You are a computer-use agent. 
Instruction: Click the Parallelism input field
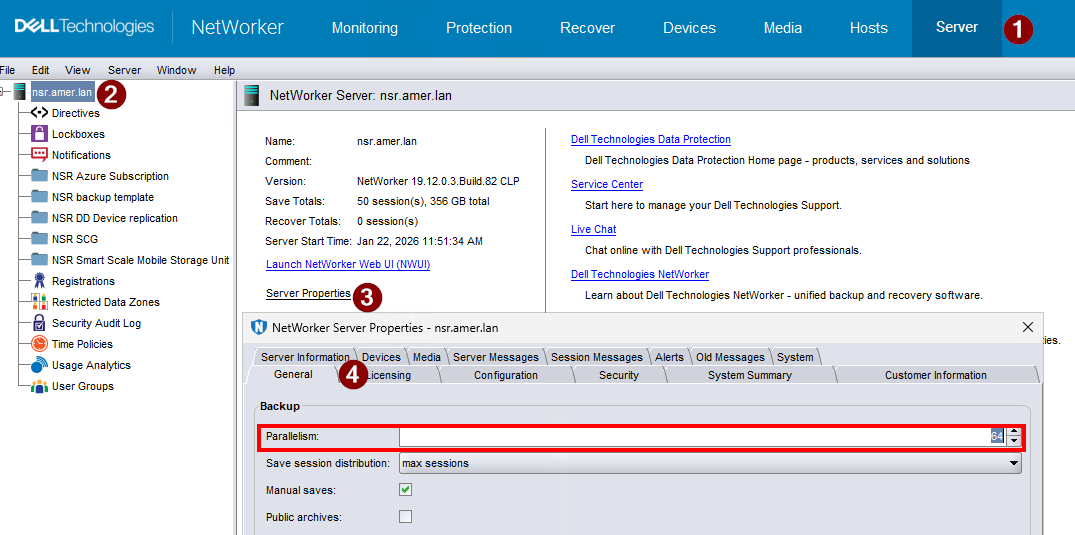[703, 437]
